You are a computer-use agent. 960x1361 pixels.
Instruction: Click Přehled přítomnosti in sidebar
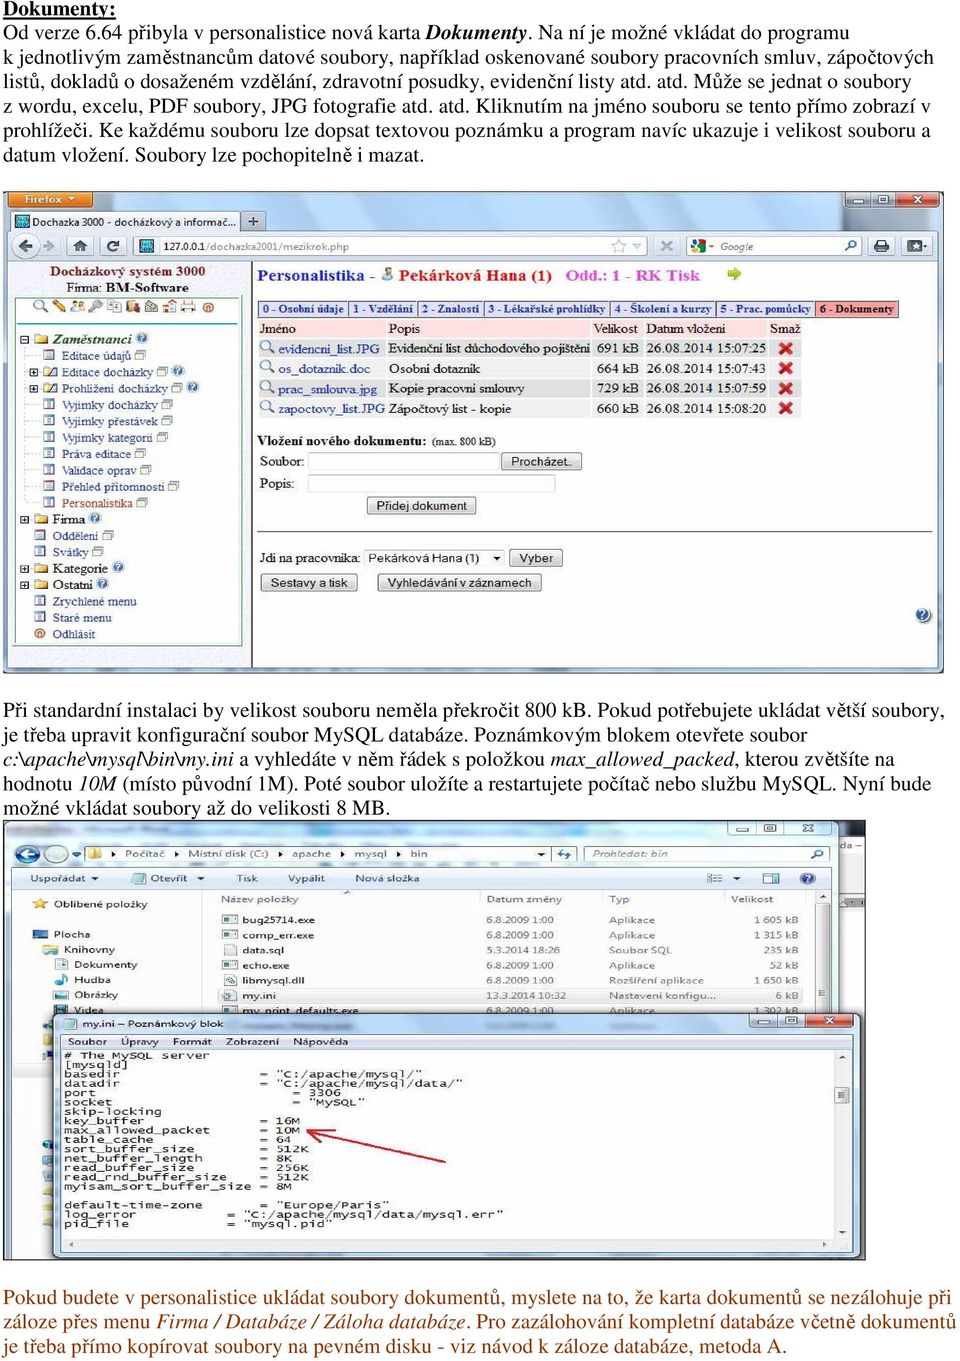pyautogui.click(x=113, y=487)
